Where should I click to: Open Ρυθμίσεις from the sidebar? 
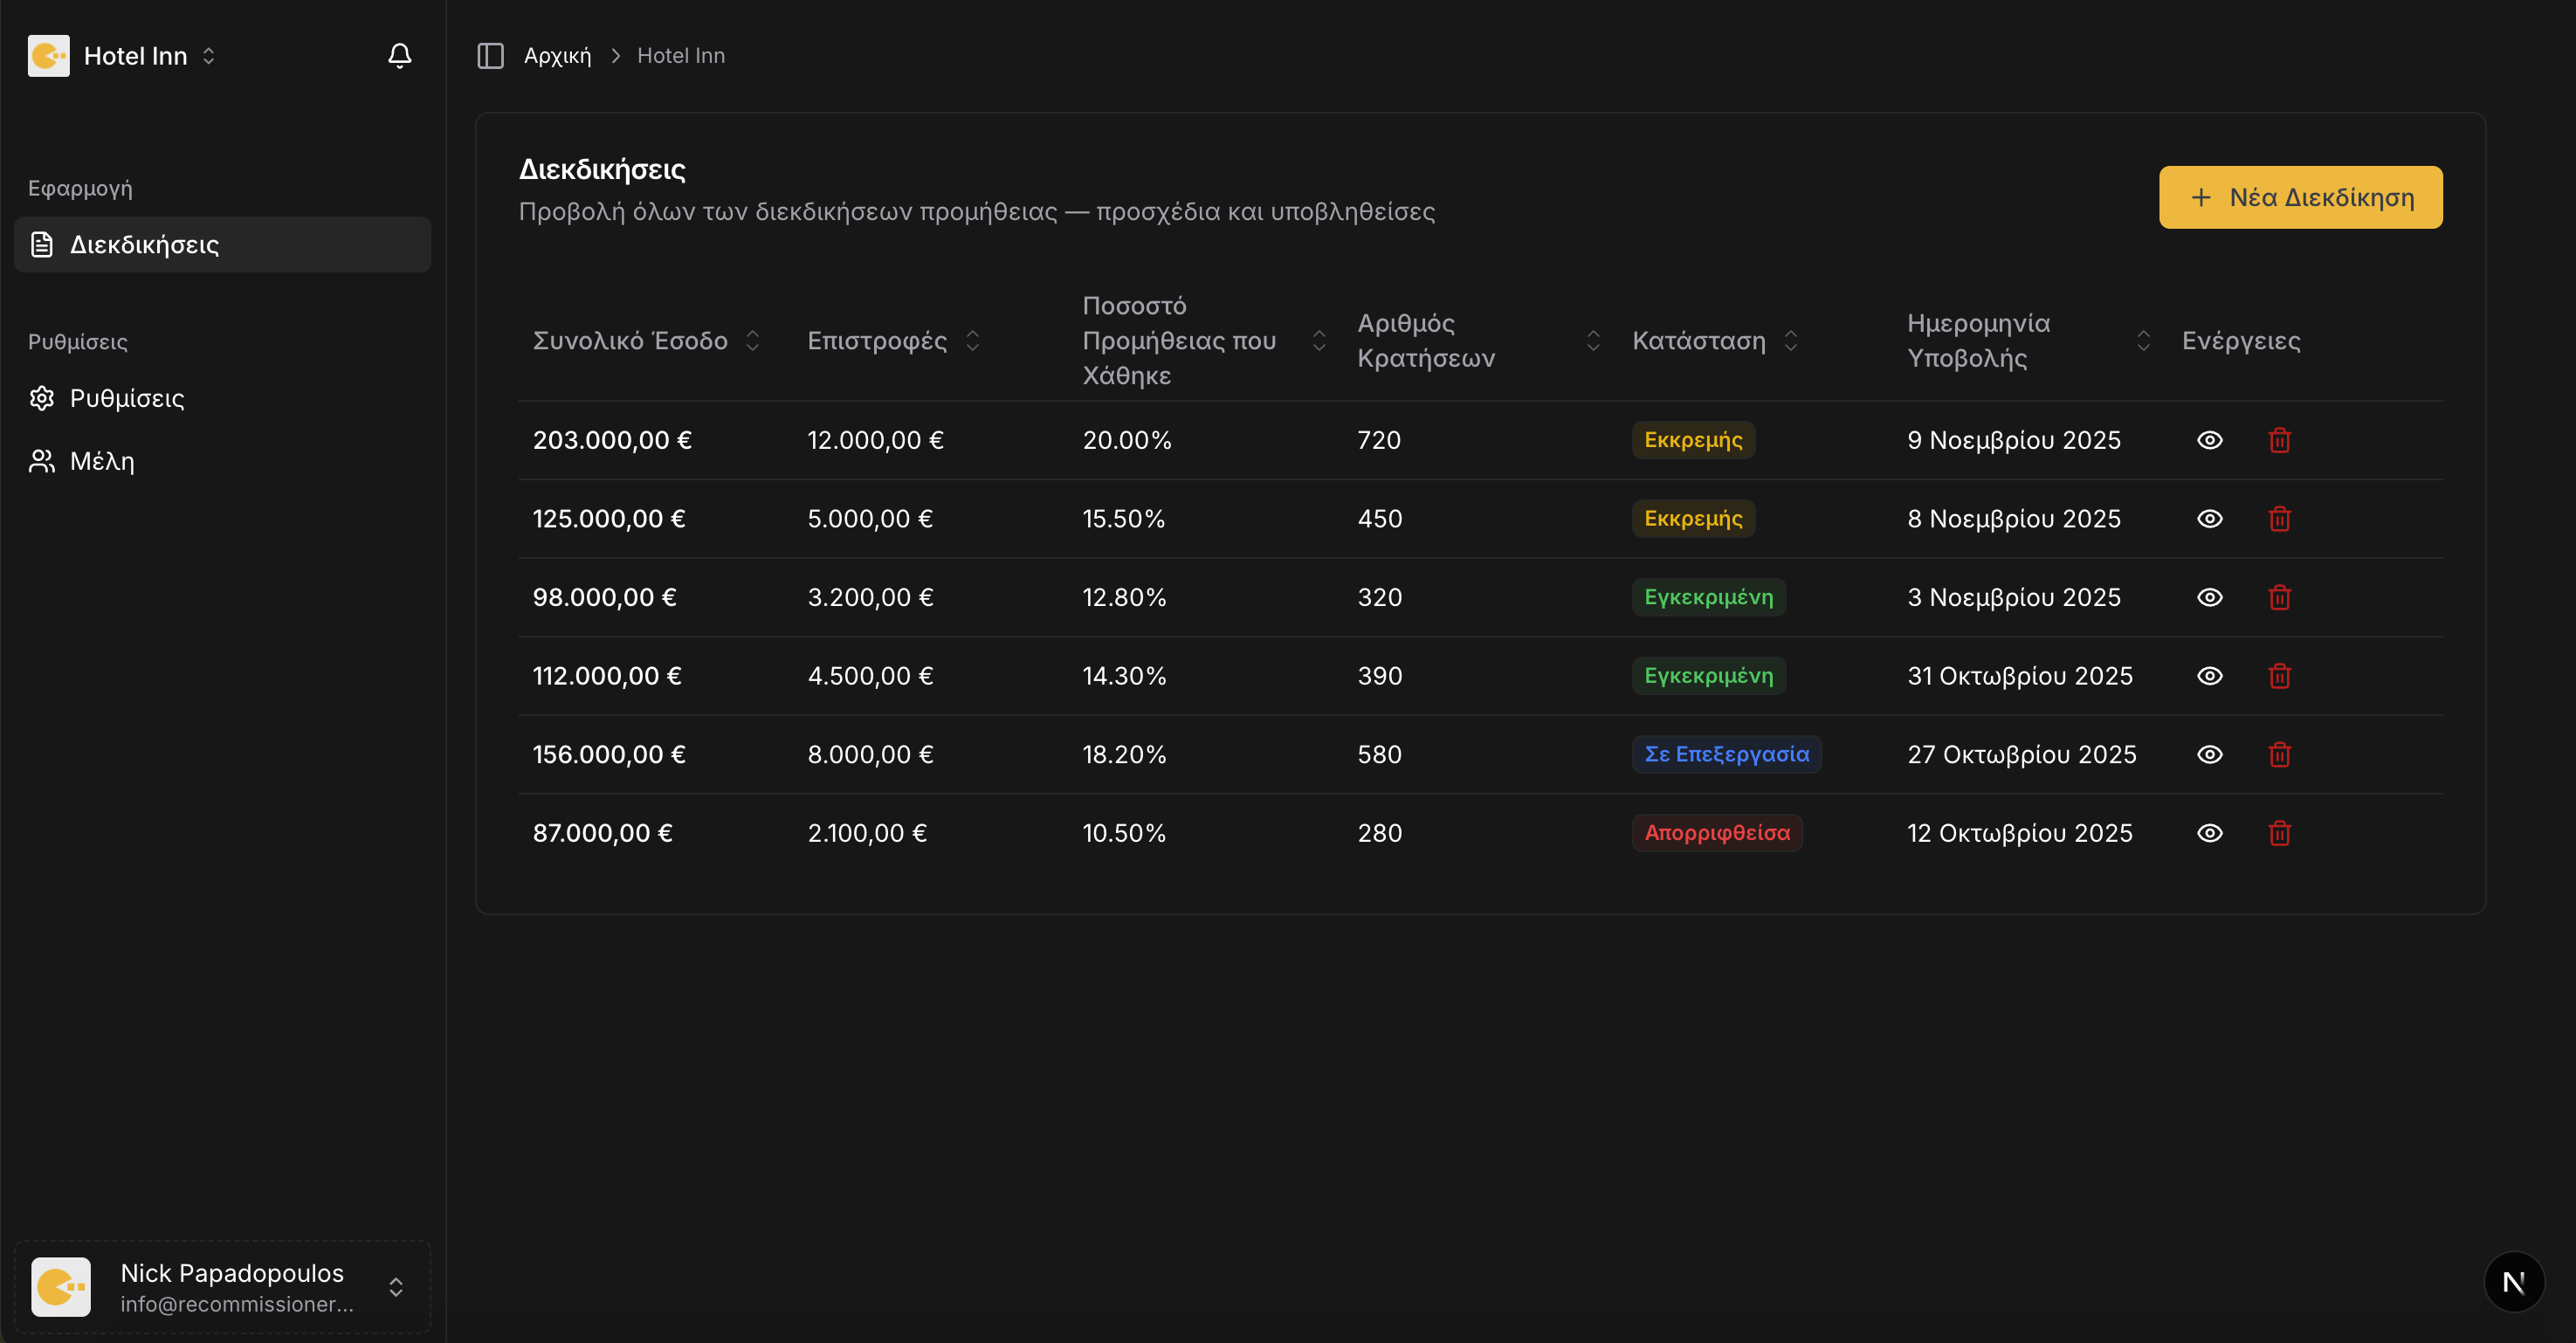coord(125,397)
